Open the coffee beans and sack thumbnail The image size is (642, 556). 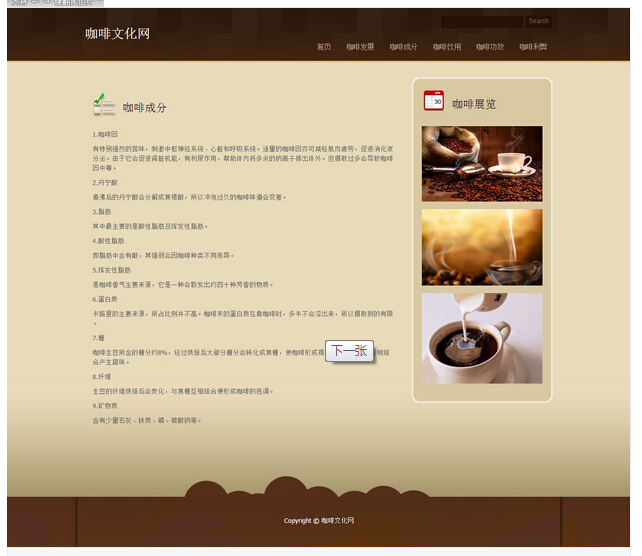[482, 163]
